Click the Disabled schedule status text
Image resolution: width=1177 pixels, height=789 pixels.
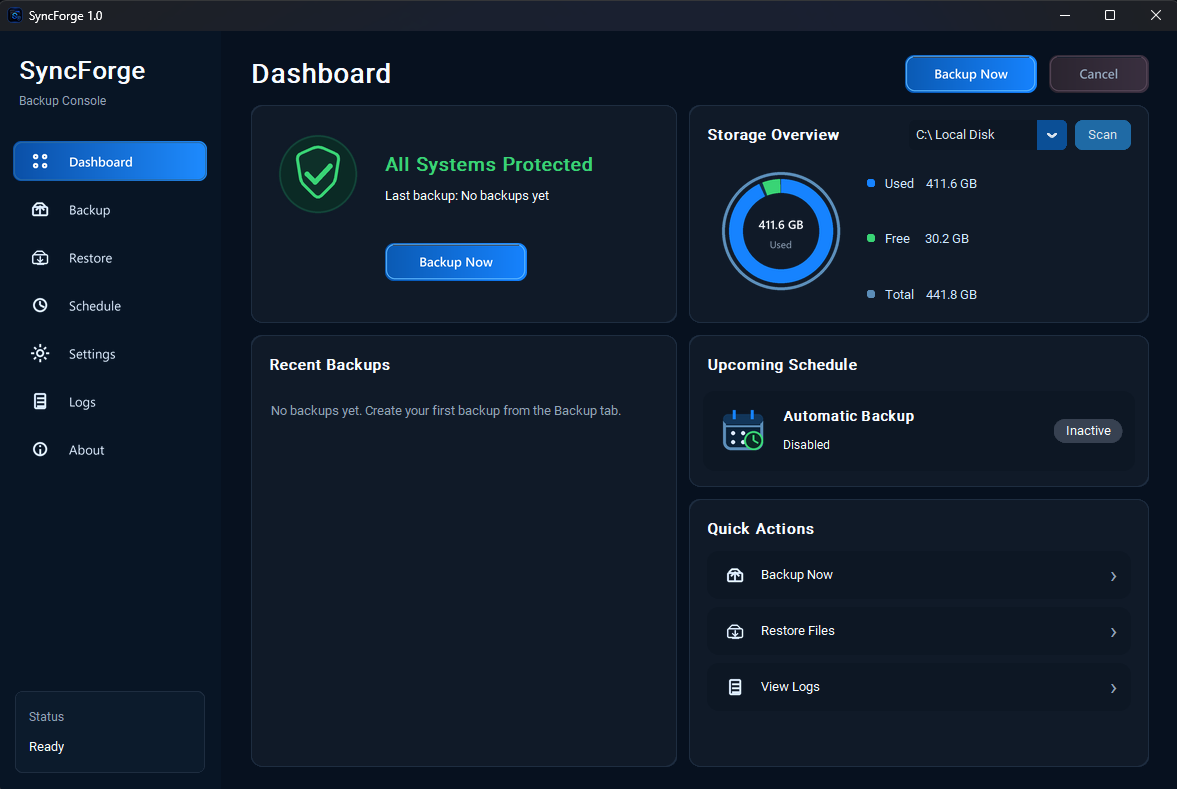tap(806, 444)
